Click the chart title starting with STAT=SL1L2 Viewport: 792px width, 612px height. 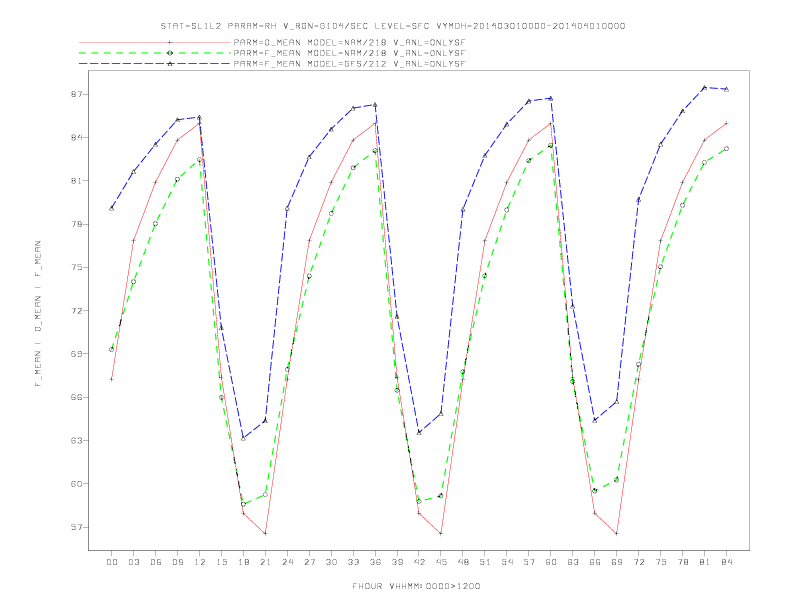pos(393,26)
